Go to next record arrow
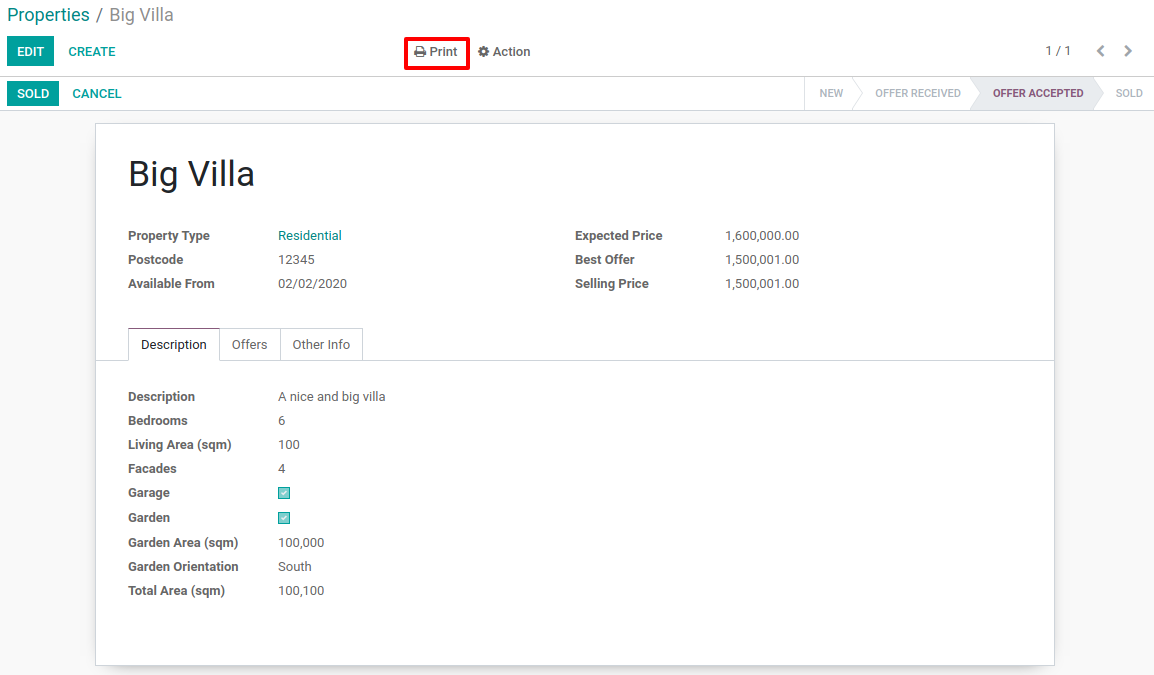The width and height of the screenshot is (1154, 675). [x=1128, y=51]
